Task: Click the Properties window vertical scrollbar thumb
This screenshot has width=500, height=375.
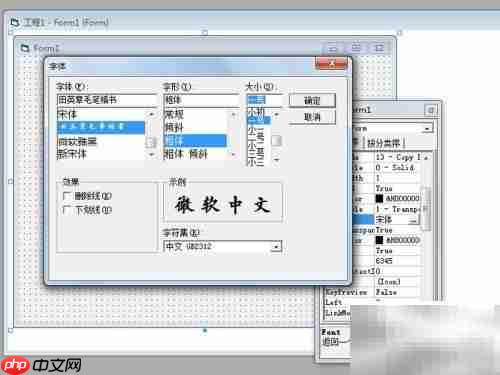Action: [427, 208]
